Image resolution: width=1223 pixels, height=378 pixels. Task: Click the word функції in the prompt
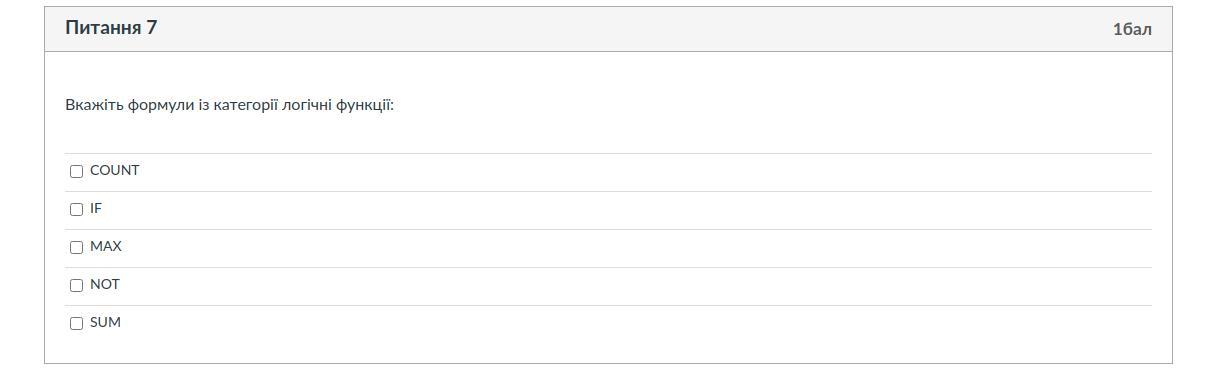pos(365,105)
